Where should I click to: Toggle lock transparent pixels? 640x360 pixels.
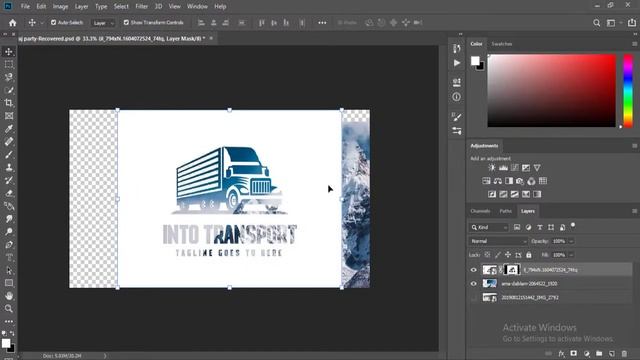(x=487, y=255)
